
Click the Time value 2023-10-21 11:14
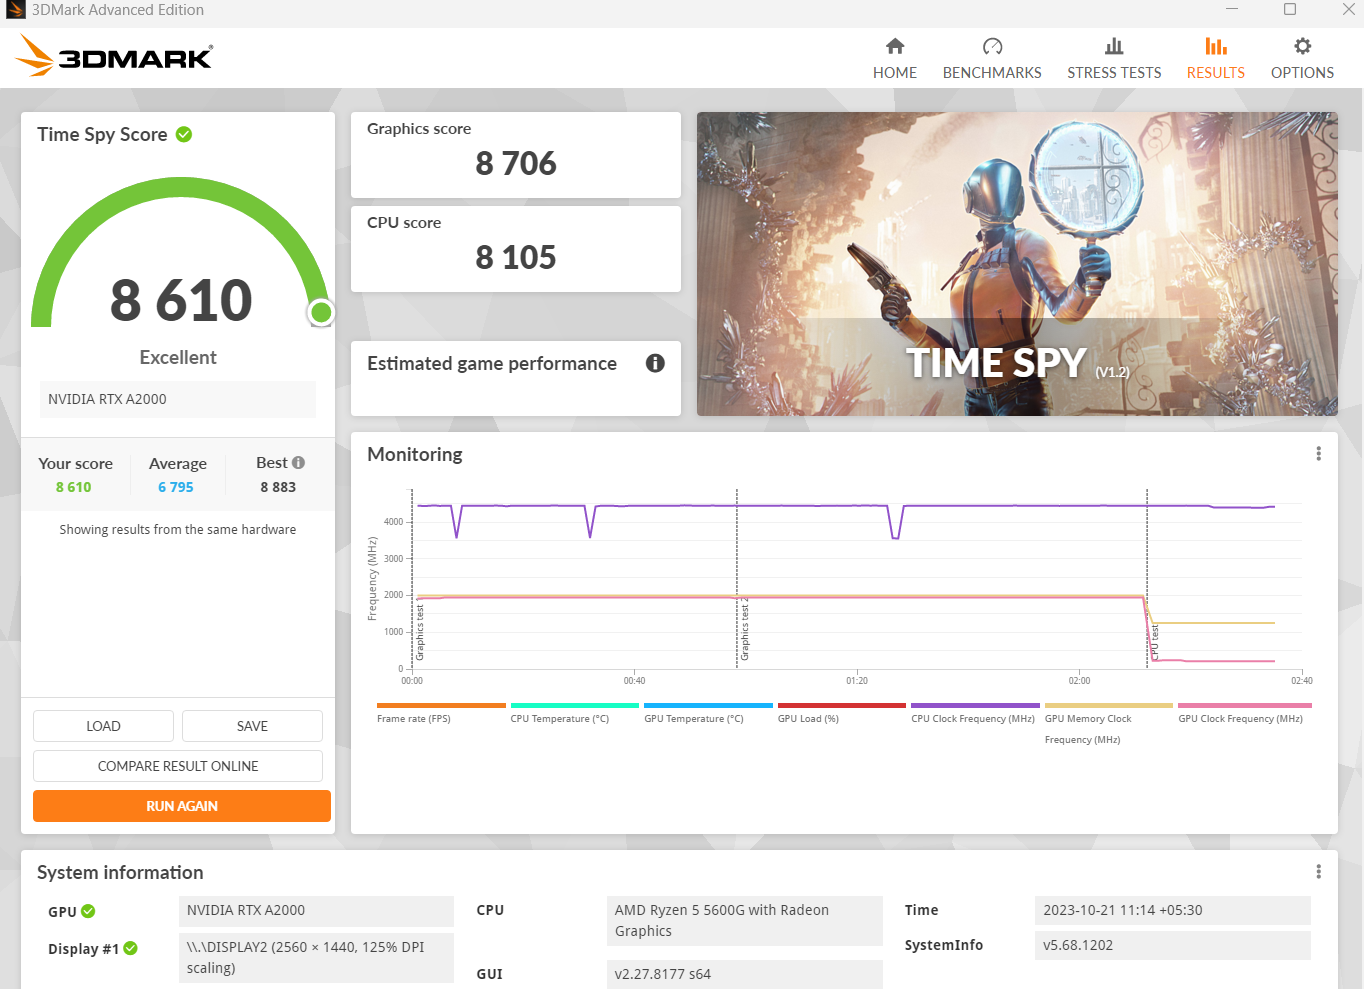click(1173, 910)
